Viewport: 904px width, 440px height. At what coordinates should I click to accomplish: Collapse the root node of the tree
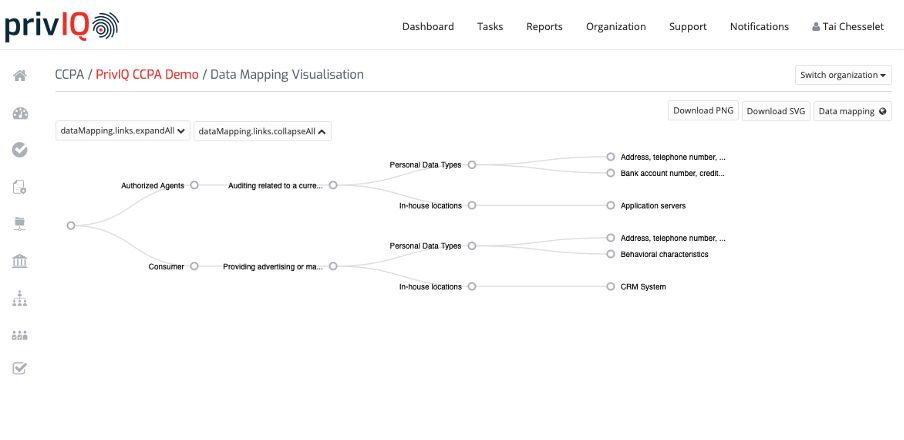point(71,225)
